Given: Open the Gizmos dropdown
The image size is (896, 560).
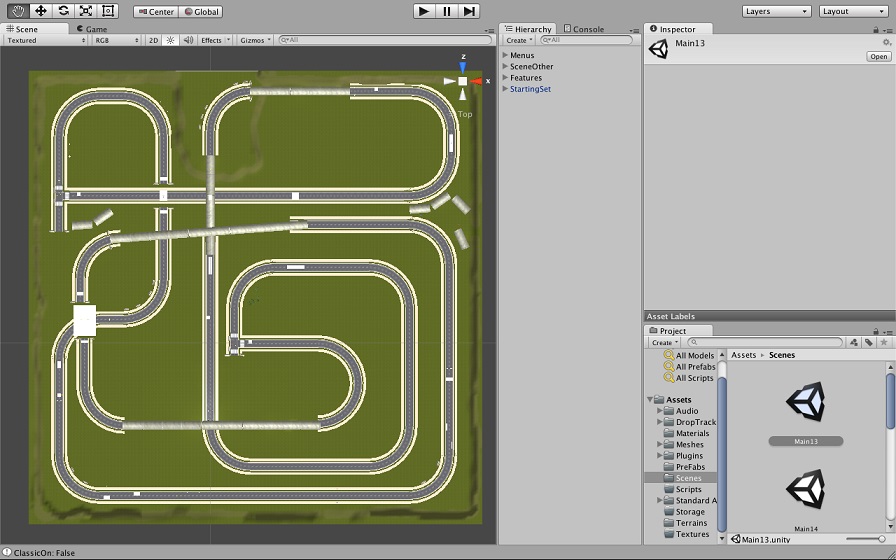Looking at the screenshot, I should pyautogui.click(x=255, y=40).
